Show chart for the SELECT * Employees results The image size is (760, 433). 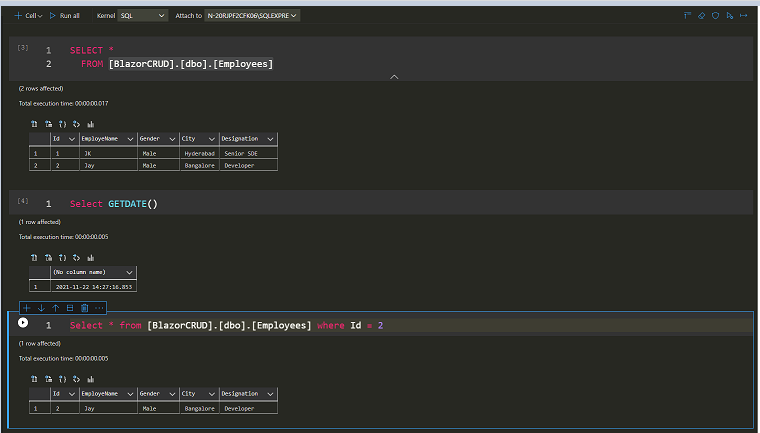point(91,124)
